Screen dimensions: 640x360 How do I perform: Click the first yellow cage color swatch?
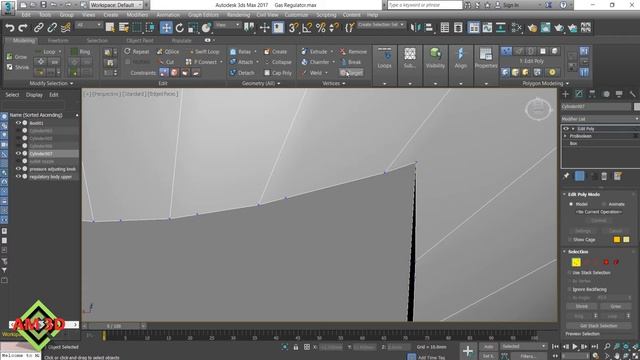point(617,240)
